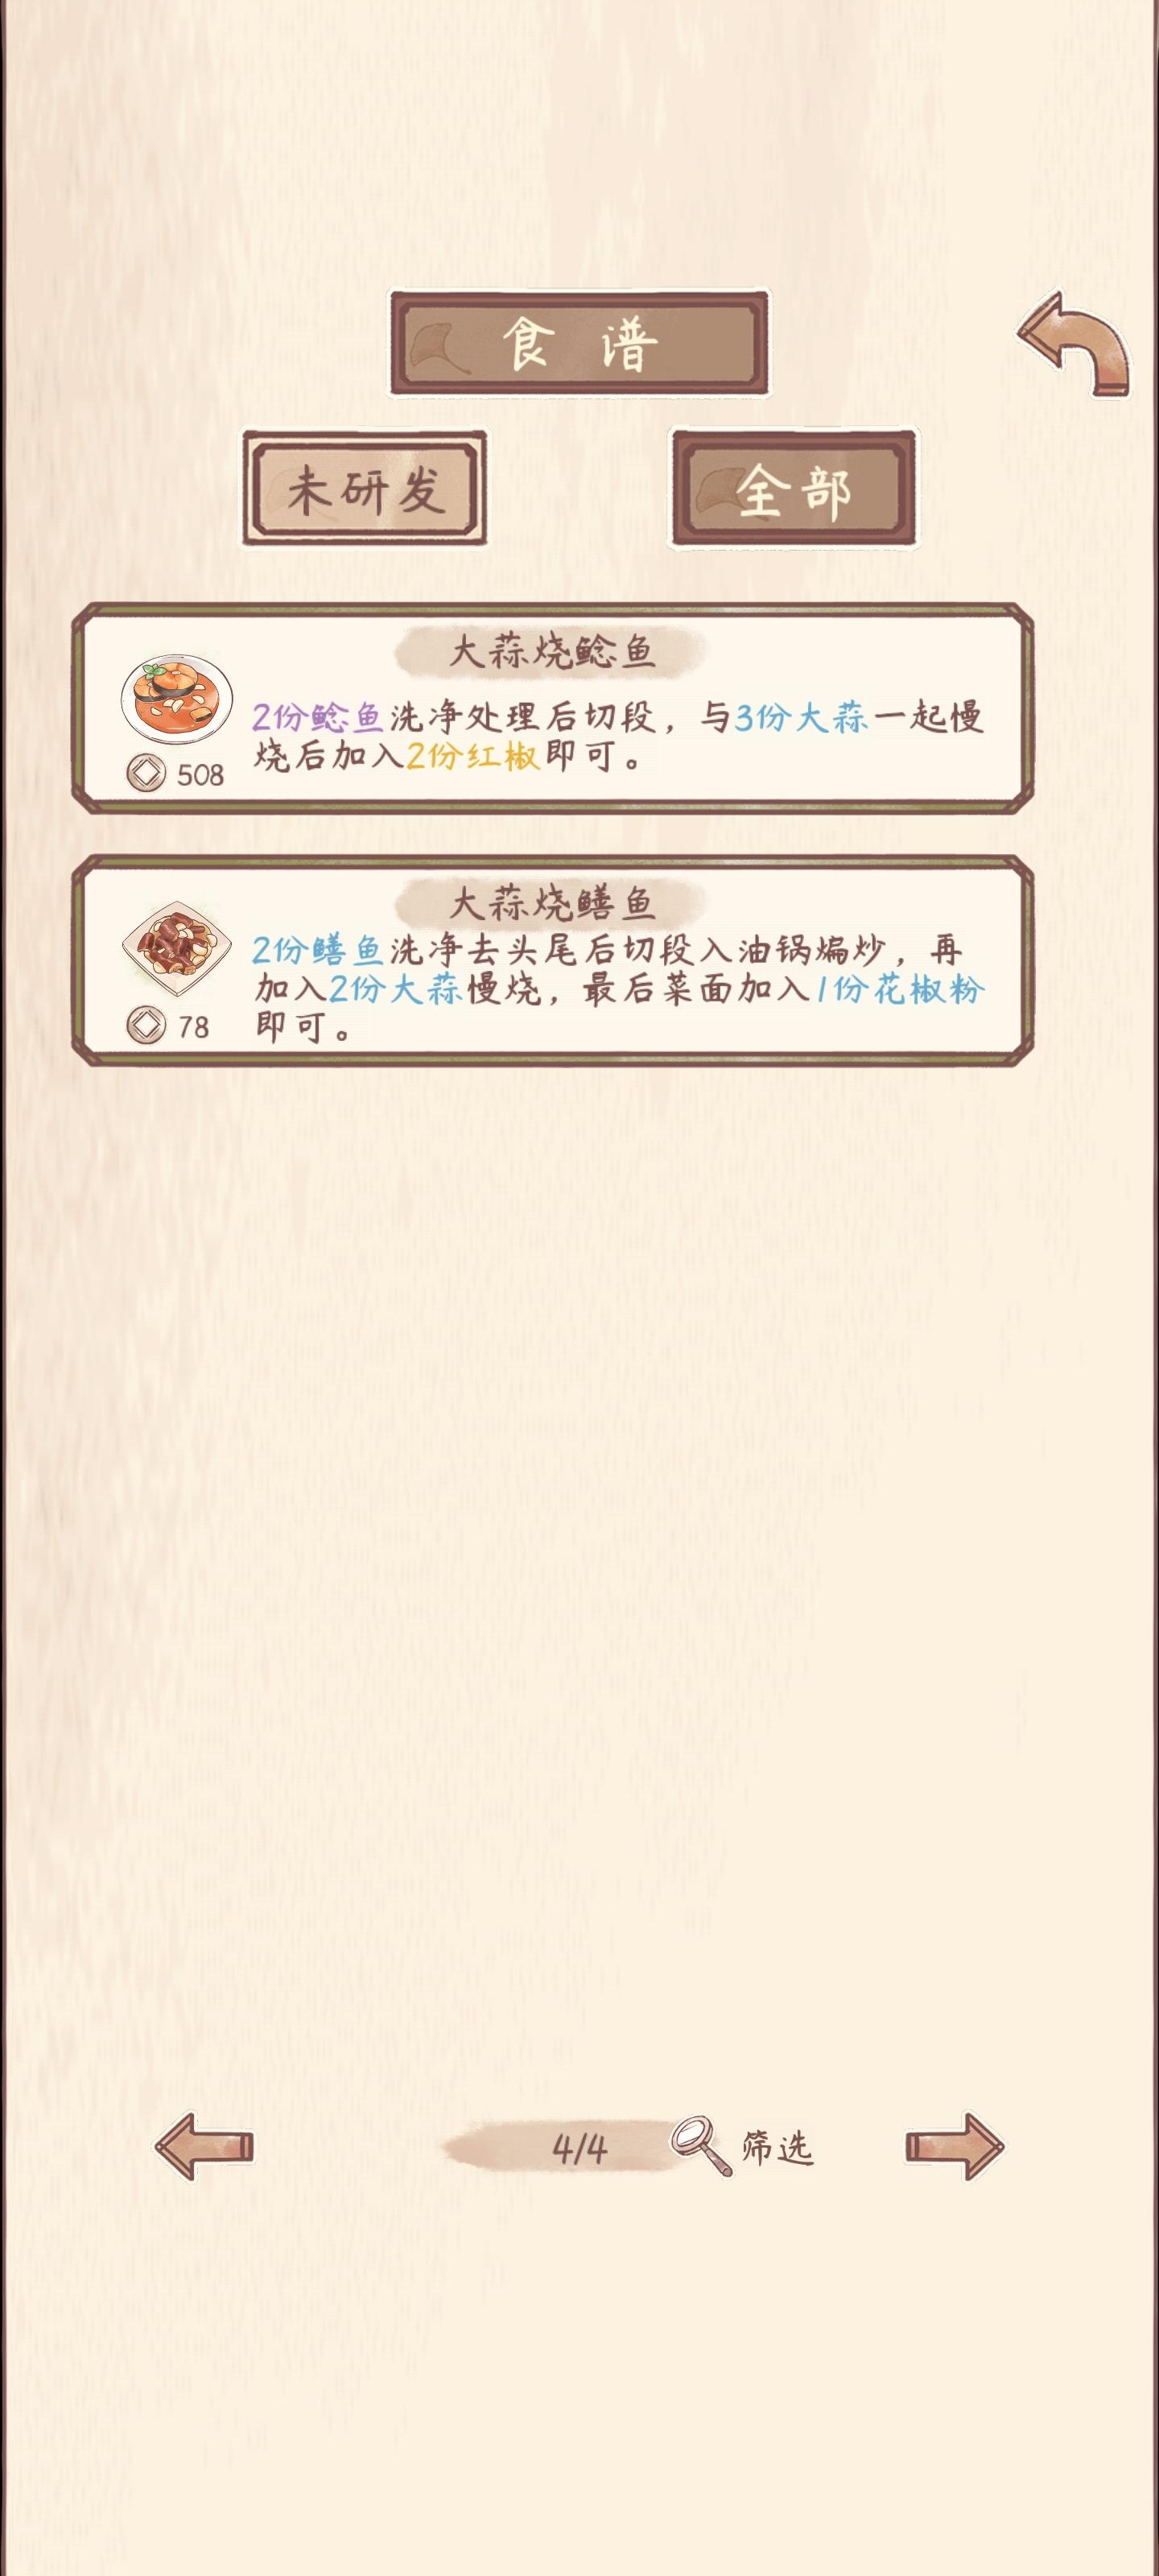The image size is (1159, 2576).
Task: Select the 大蒜烧鳝鱼 recipe title
Action: coord(552,903)
